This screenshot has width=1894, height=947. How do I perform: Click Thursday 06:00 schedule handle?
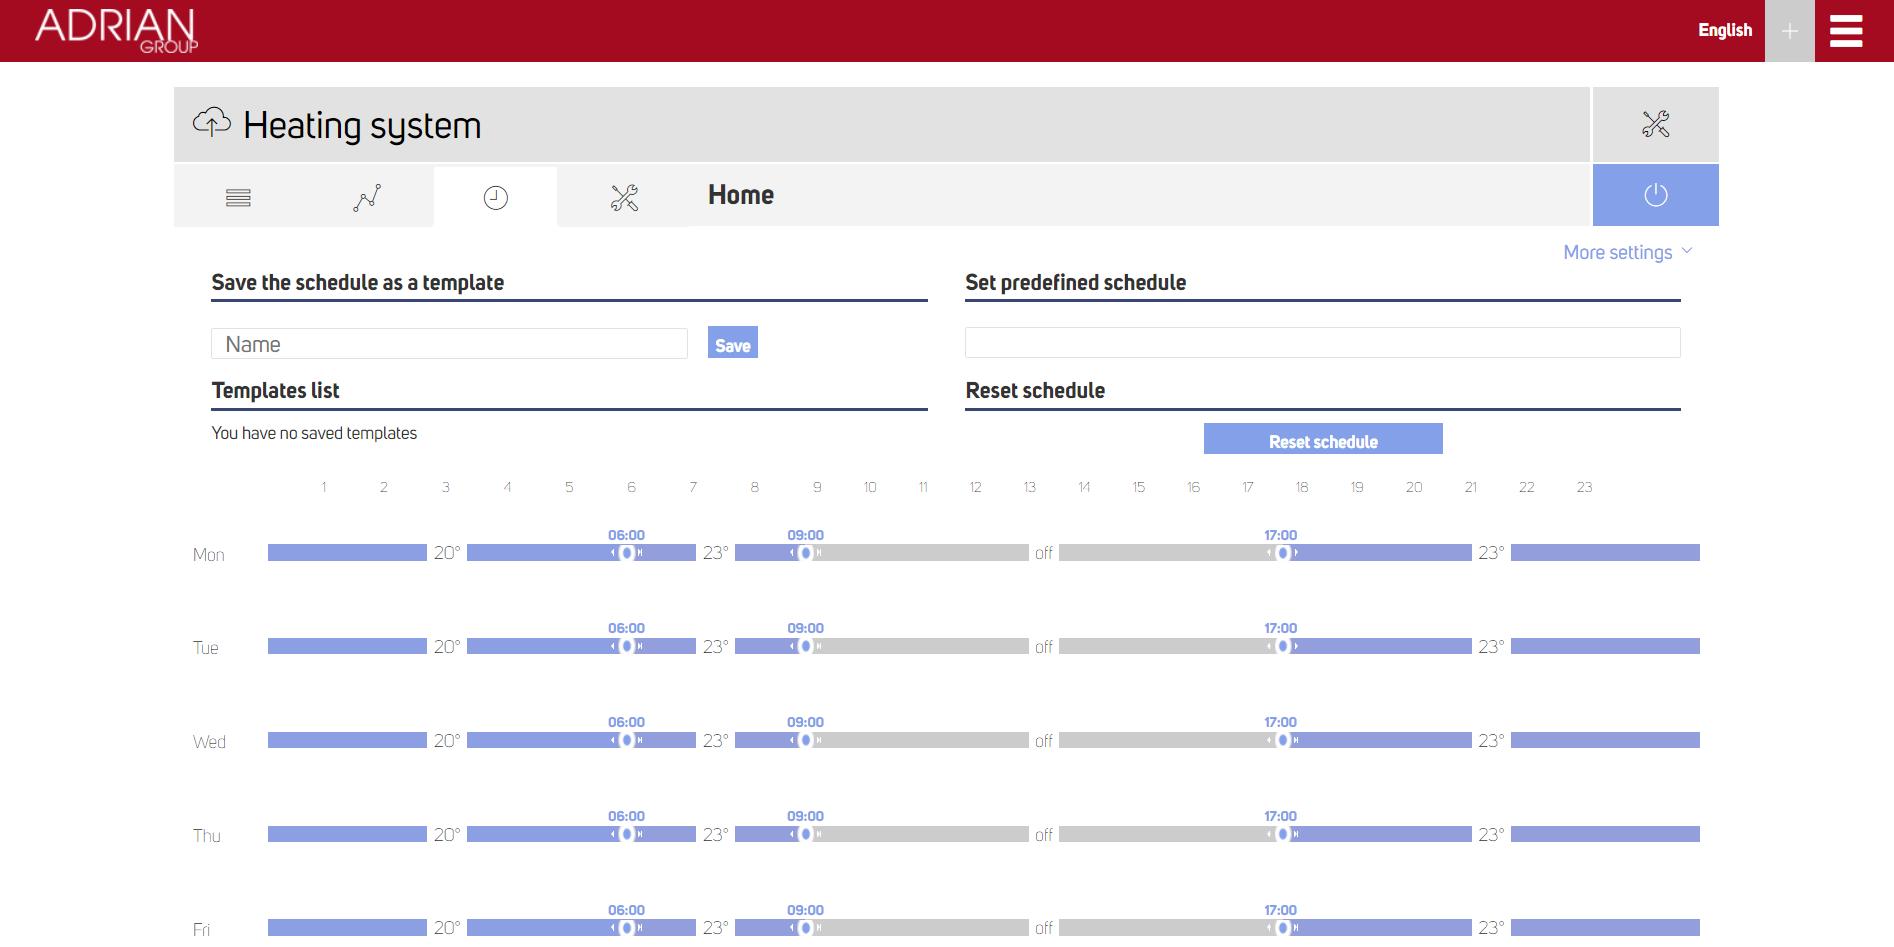(627, 834)
